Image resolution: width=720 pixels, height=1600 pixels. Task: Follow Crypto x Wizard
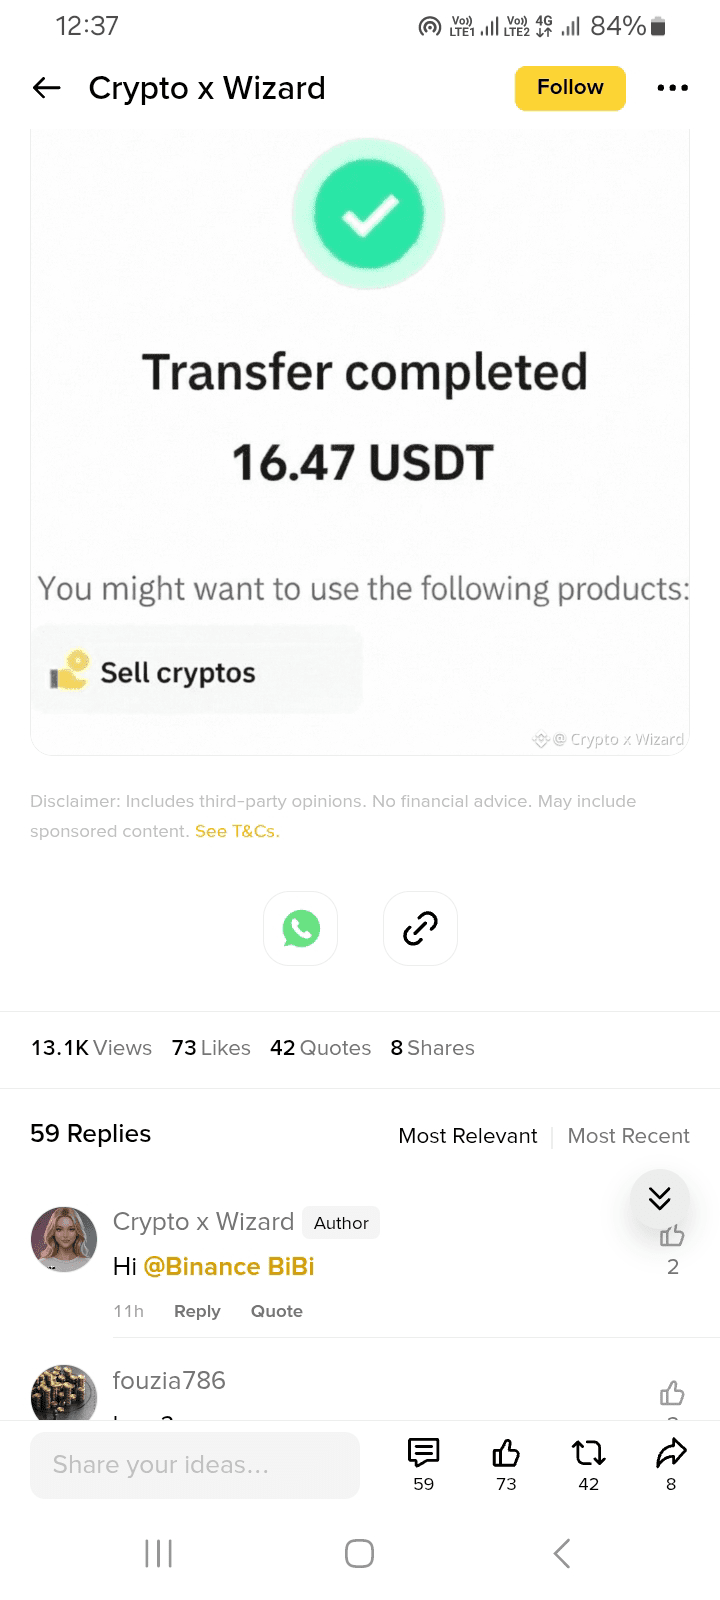[570, 88]
